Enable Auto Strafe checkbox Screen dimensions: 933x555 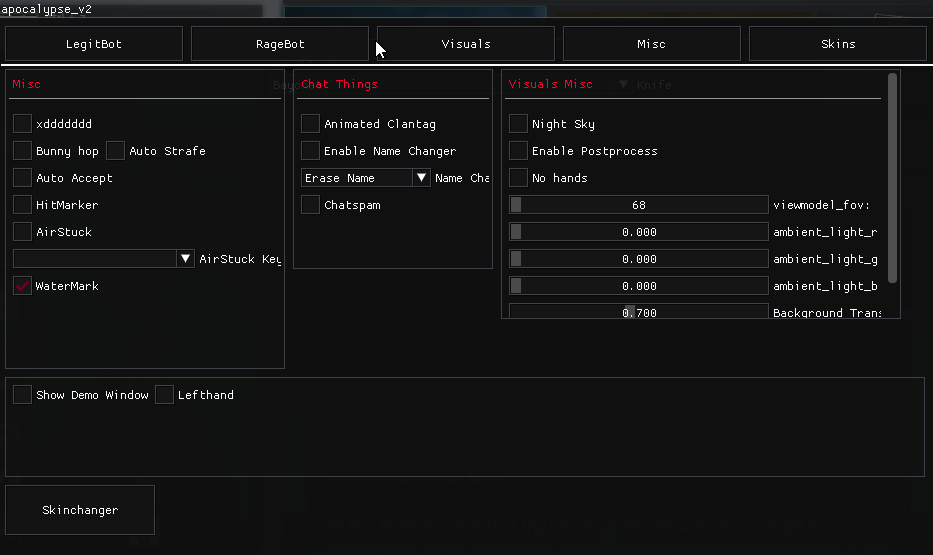pyautogui.click(x=115, y=150)
